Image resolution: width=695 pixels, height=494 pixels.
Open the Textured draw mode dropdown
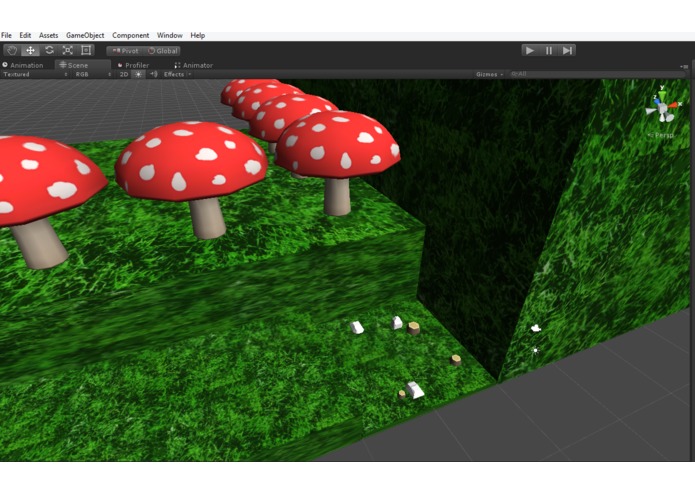35,74
